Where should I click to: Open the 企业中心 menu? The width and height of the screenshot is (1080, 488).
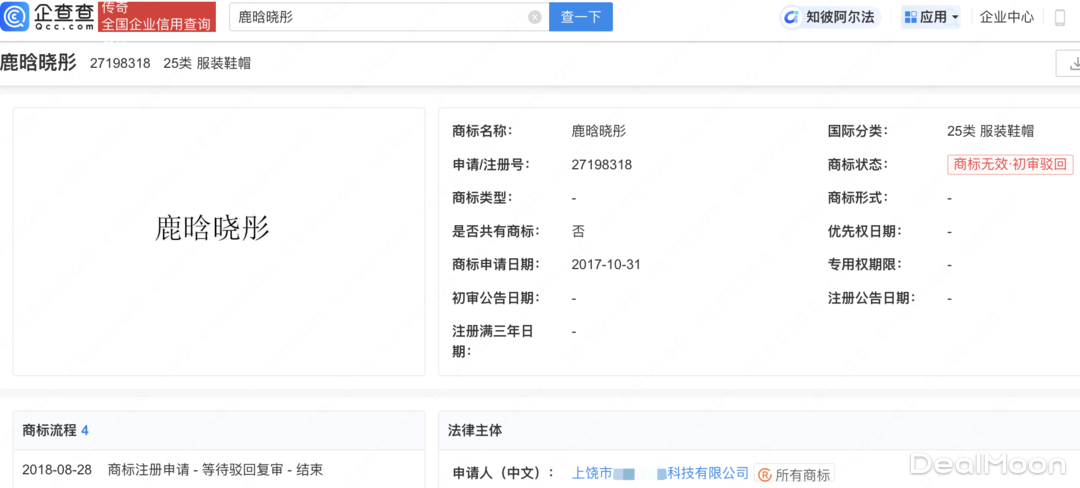click(1006, 17)
